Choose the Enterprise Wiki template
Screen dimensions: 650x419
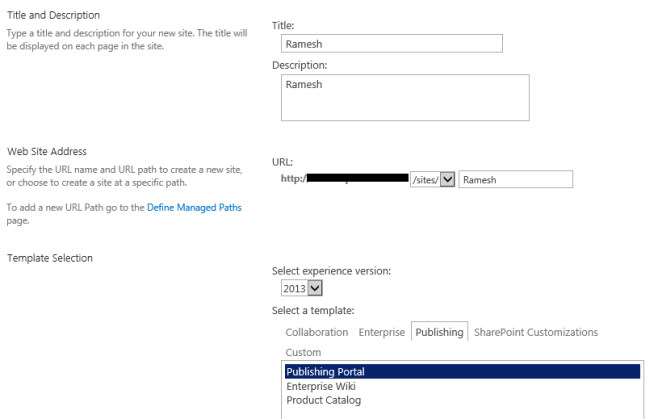[x=321, y=385]
